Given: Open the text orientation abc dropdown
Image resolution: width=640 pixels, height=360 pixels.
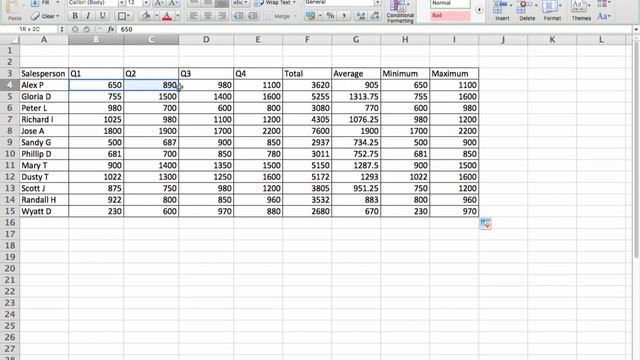Looking at the screenshot, I should [x=240, y=3].
